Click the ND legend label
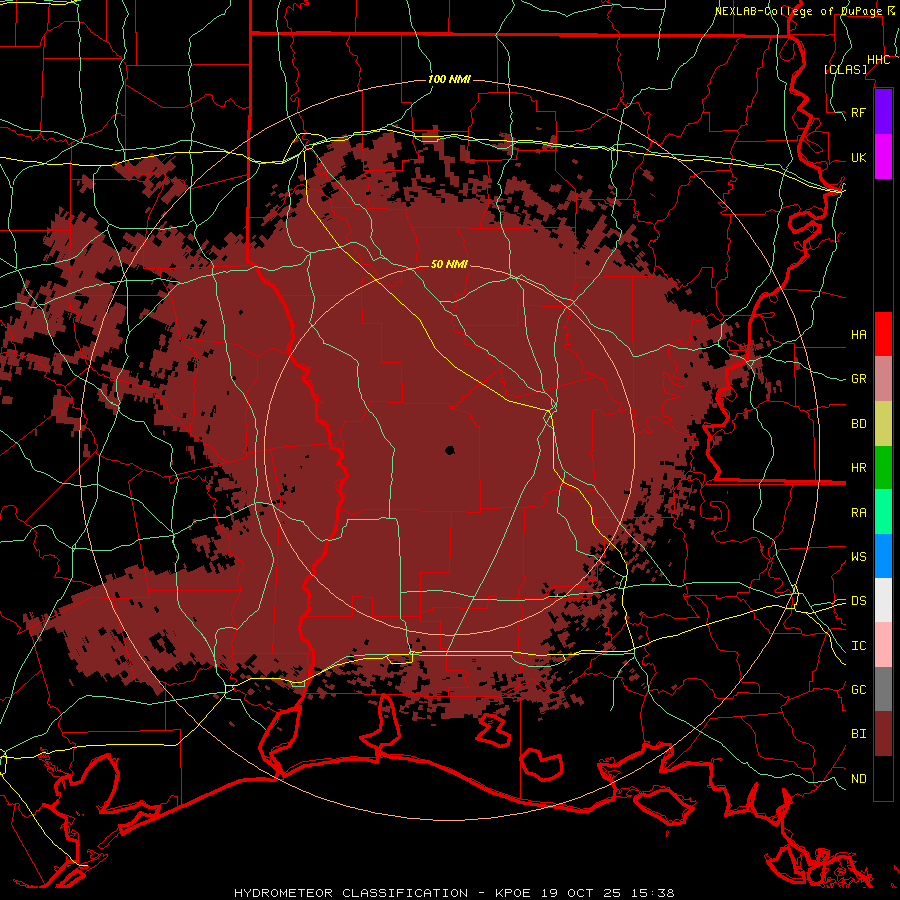The image size is (900, 900). click(x=858, y=779)
